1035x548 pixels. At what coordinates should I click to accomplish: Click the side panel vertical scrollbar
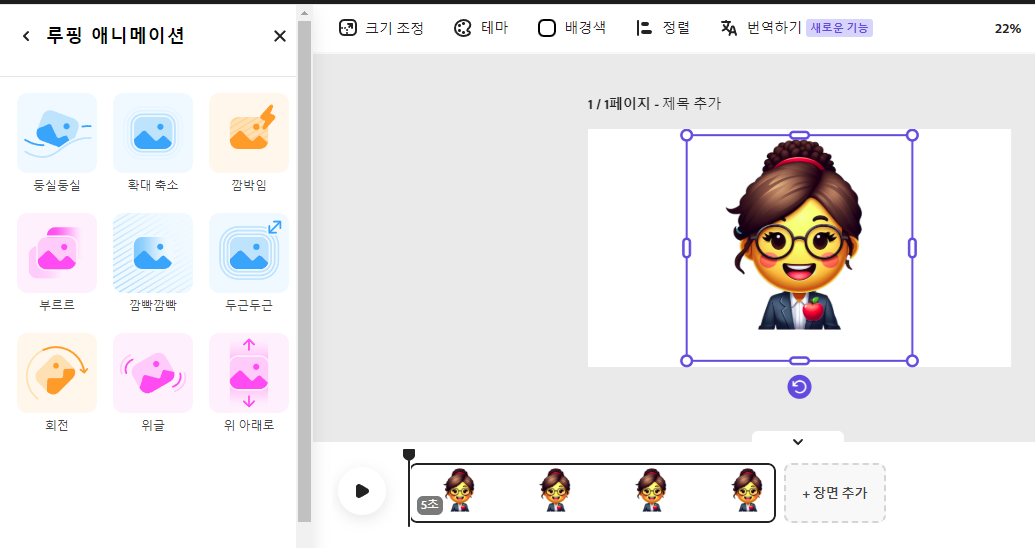click(x=304, y=271)
